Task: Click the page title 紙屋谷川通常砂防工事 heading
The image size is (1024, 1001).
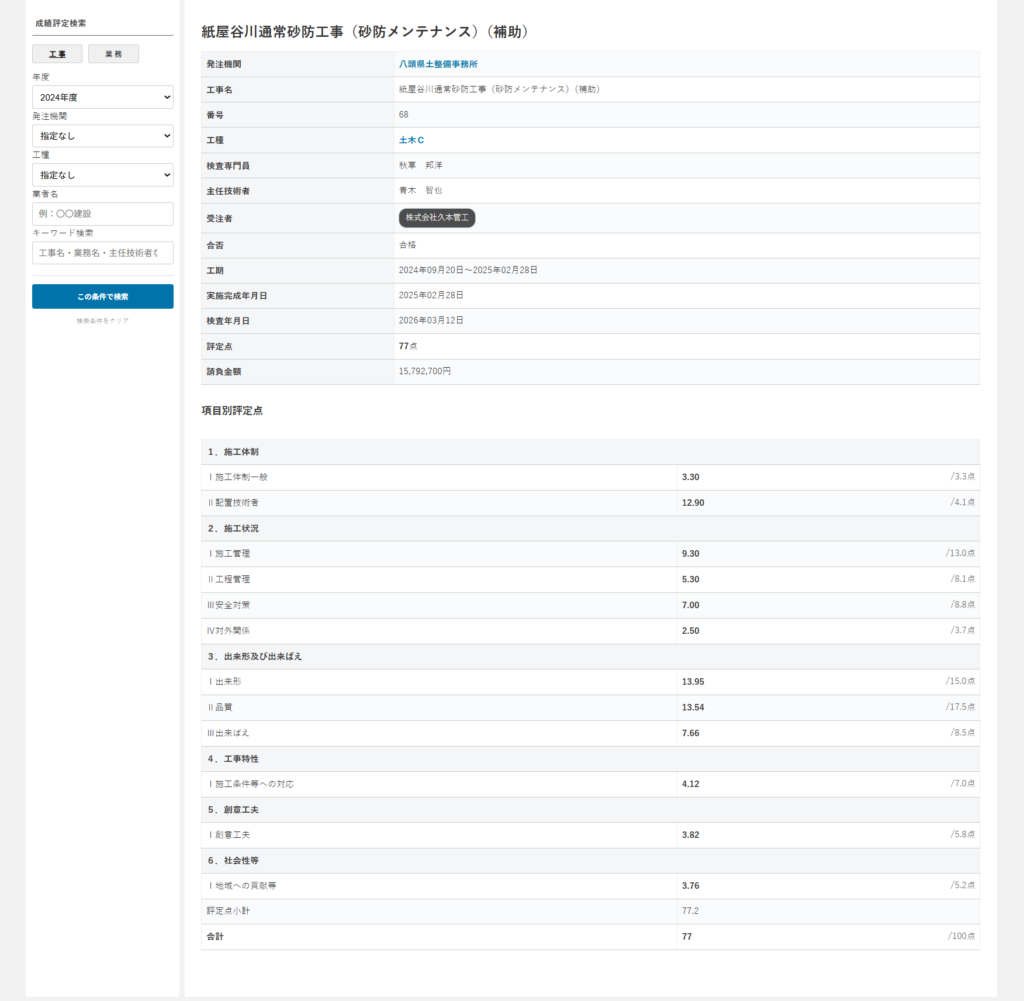Action: (365, 32)
